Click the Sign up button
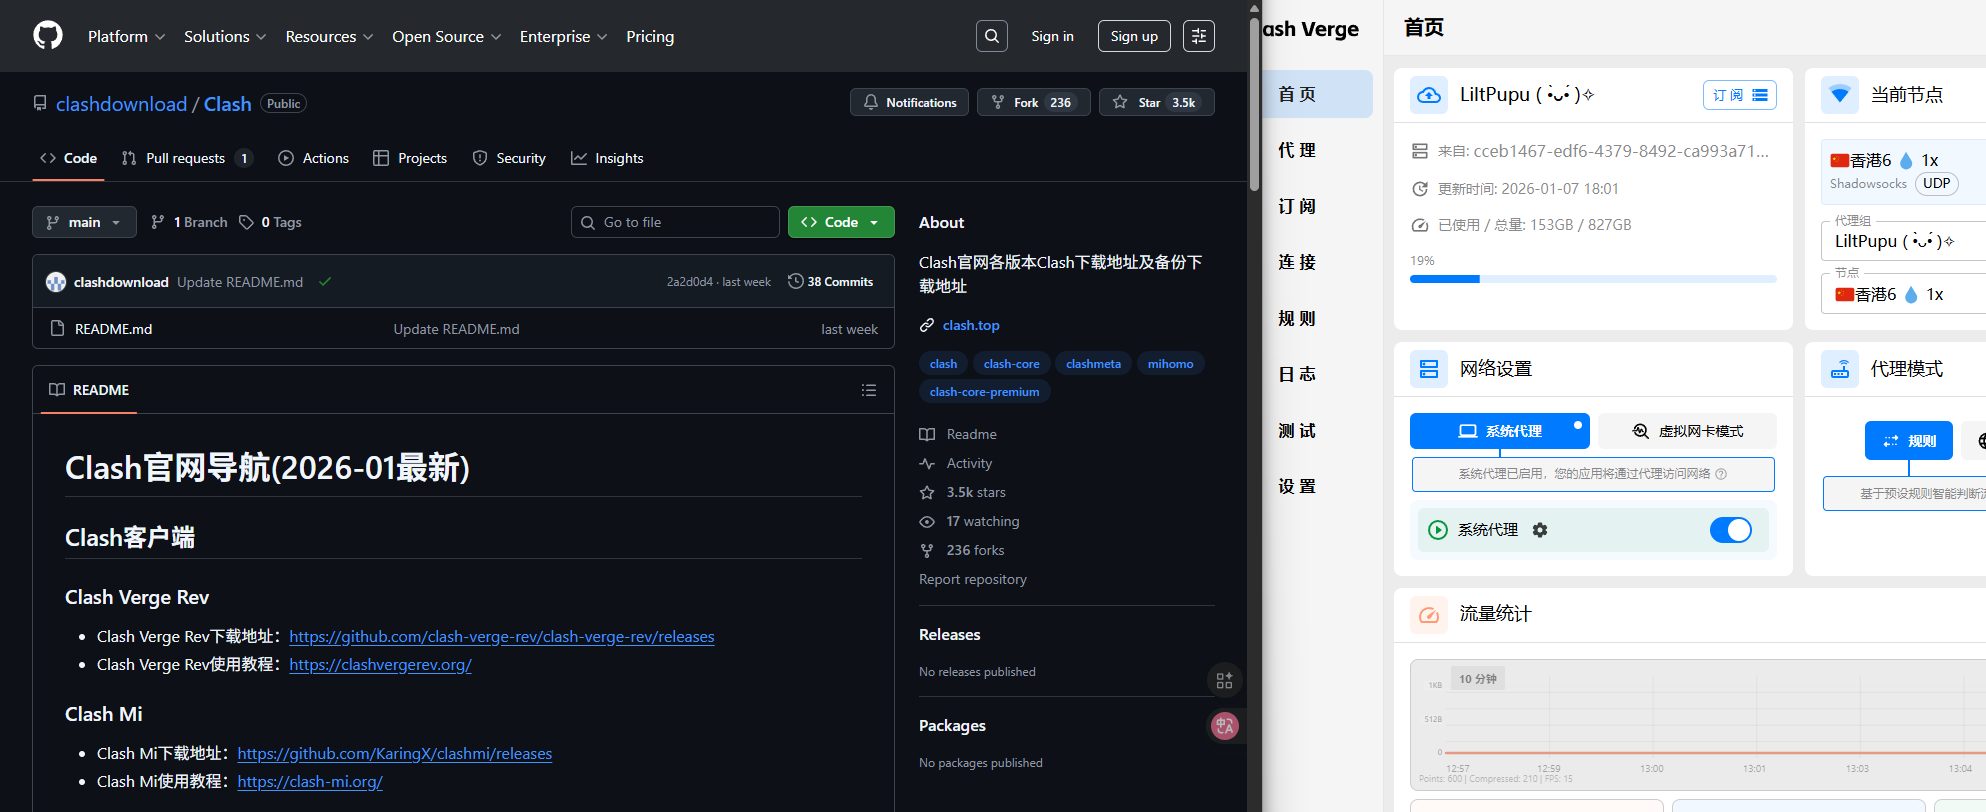The image size is (1986, 812). 1133,36
